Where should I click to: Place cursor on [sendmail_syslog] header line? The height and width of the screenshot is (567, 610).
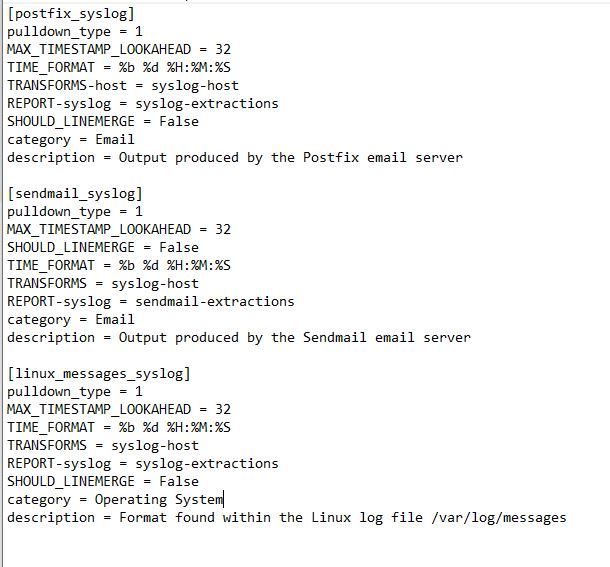(x=75, y=194)
